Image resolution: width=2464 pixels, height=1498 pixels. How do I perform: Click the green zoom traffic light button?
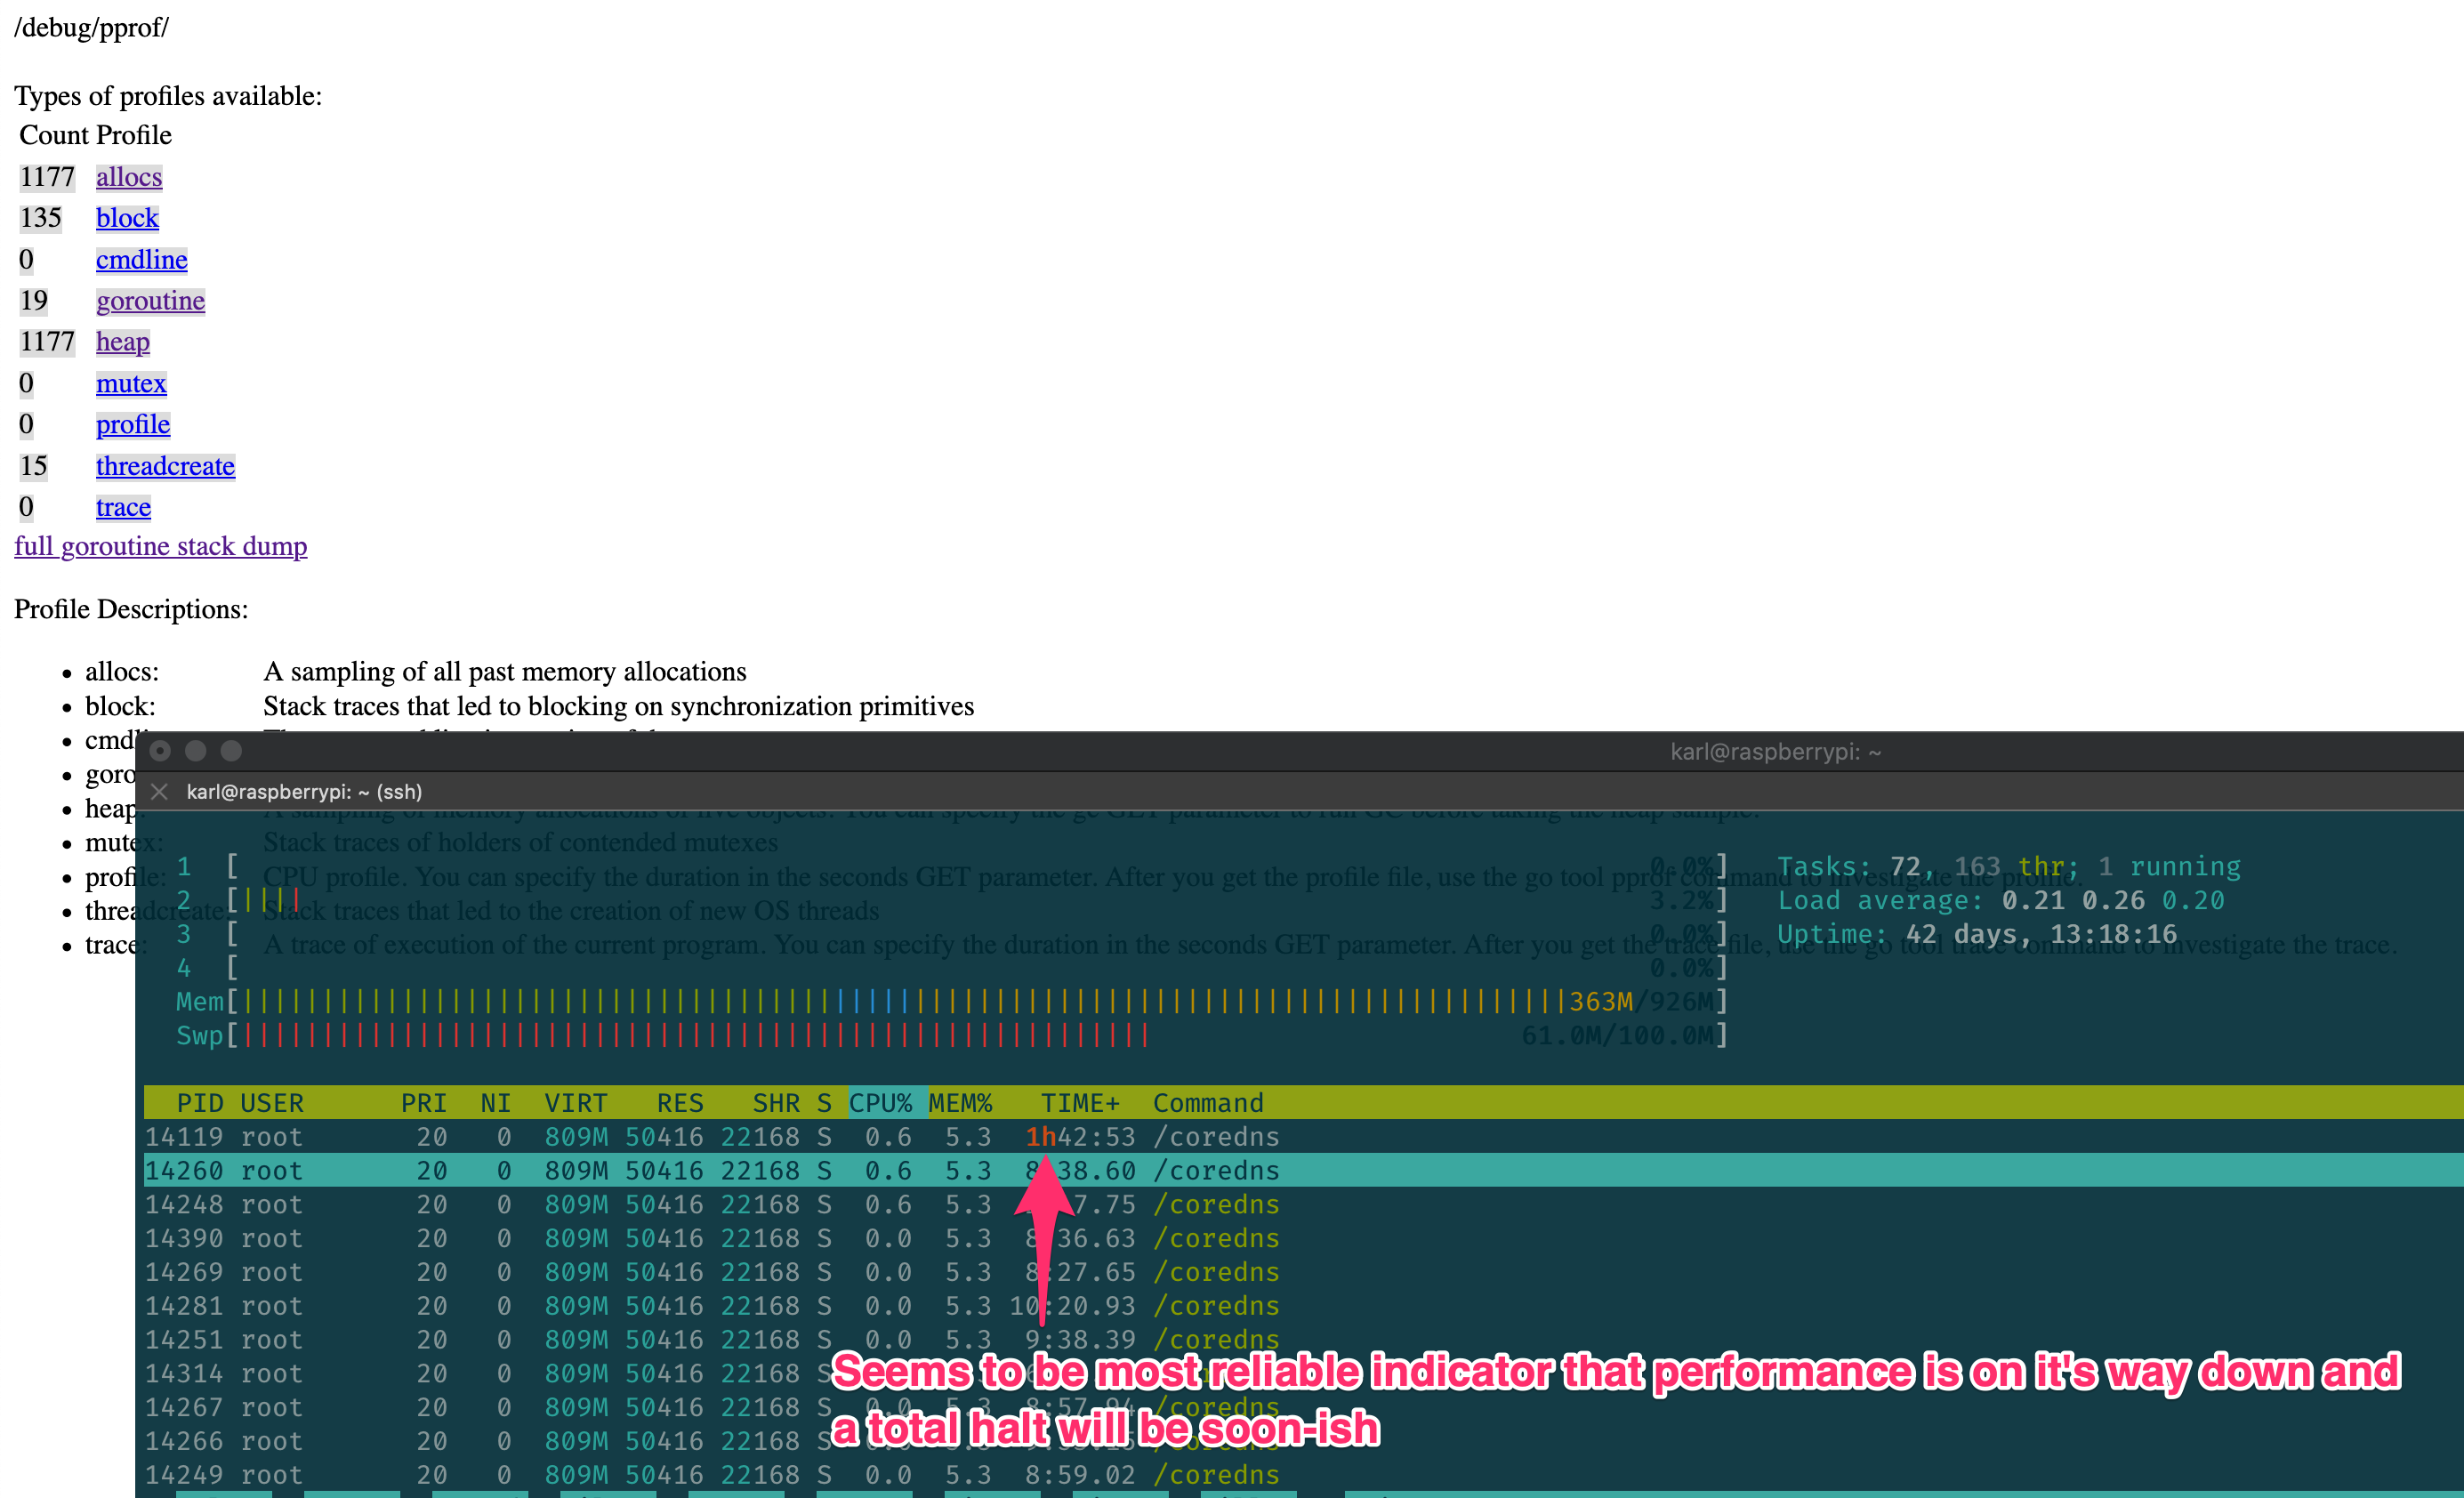pyautogui.click(x=232, y=751)
